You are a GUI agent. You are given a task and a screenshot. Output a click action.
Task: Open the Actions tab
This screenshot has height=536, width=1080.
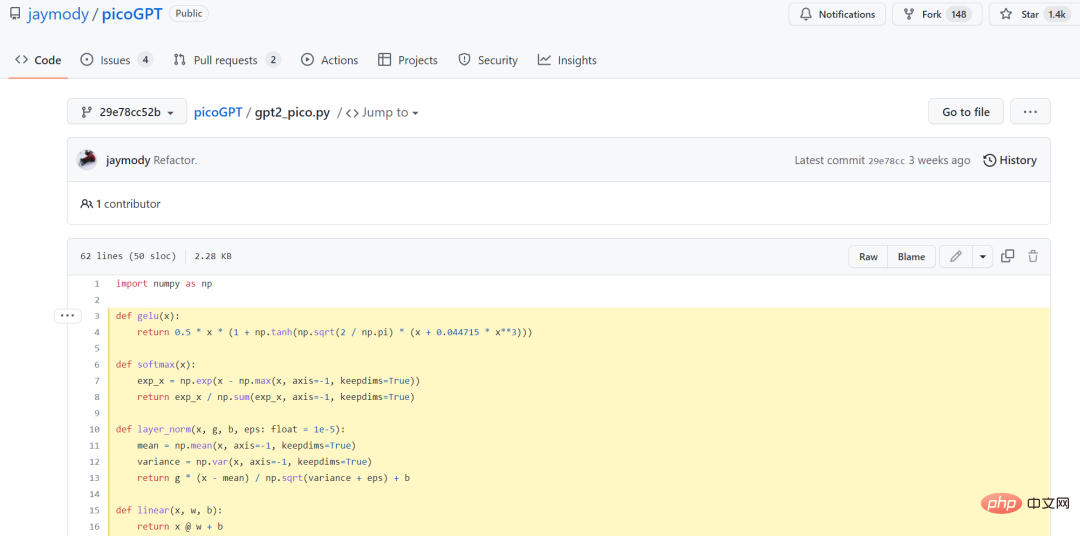click(x=330, y=60)
